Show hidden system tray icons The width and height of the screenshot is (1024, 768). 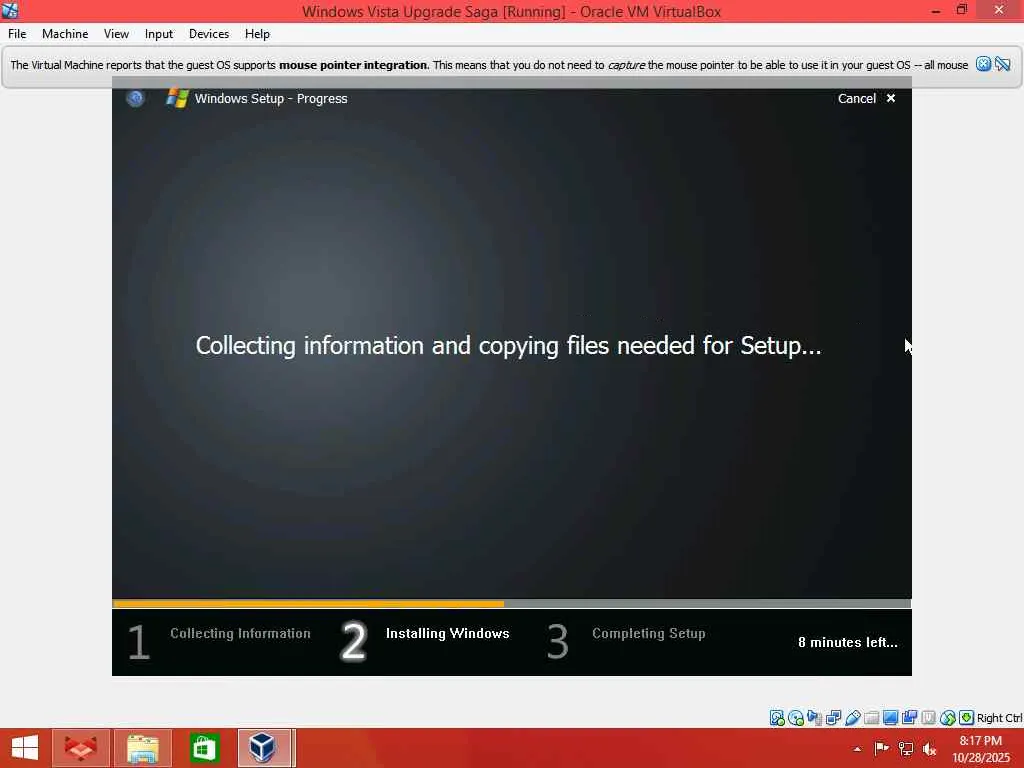[857, 749]
